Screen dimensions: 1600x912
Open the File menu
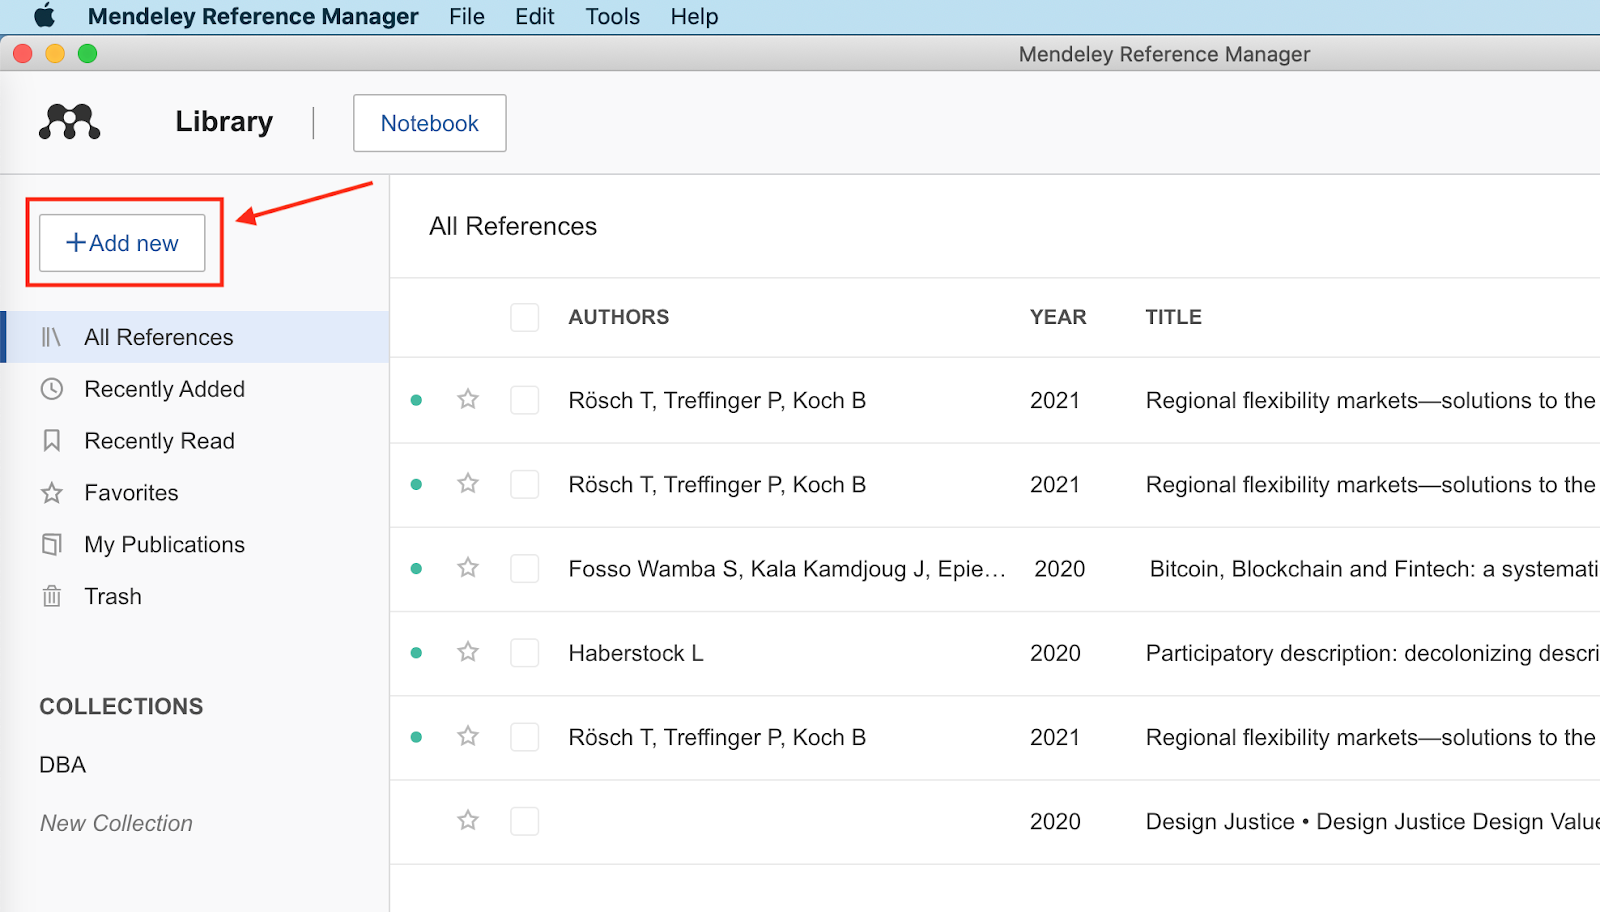click(x=467, y=17)
